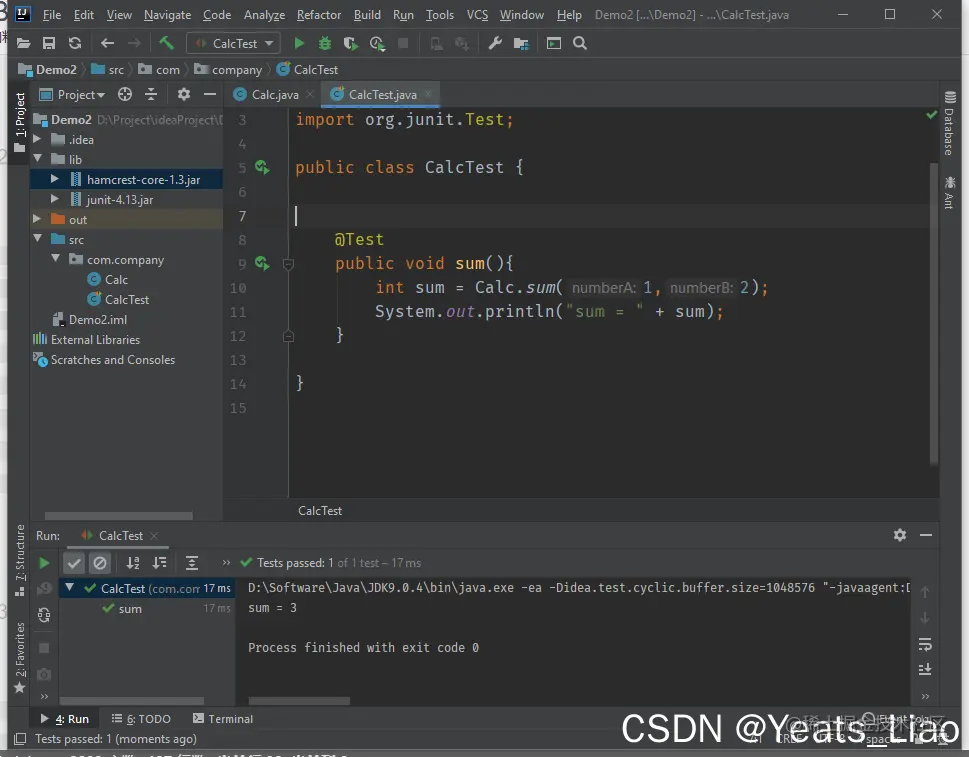Toggle the Favorites side tool window
The image size is (969, 757).
coord(20,658)
